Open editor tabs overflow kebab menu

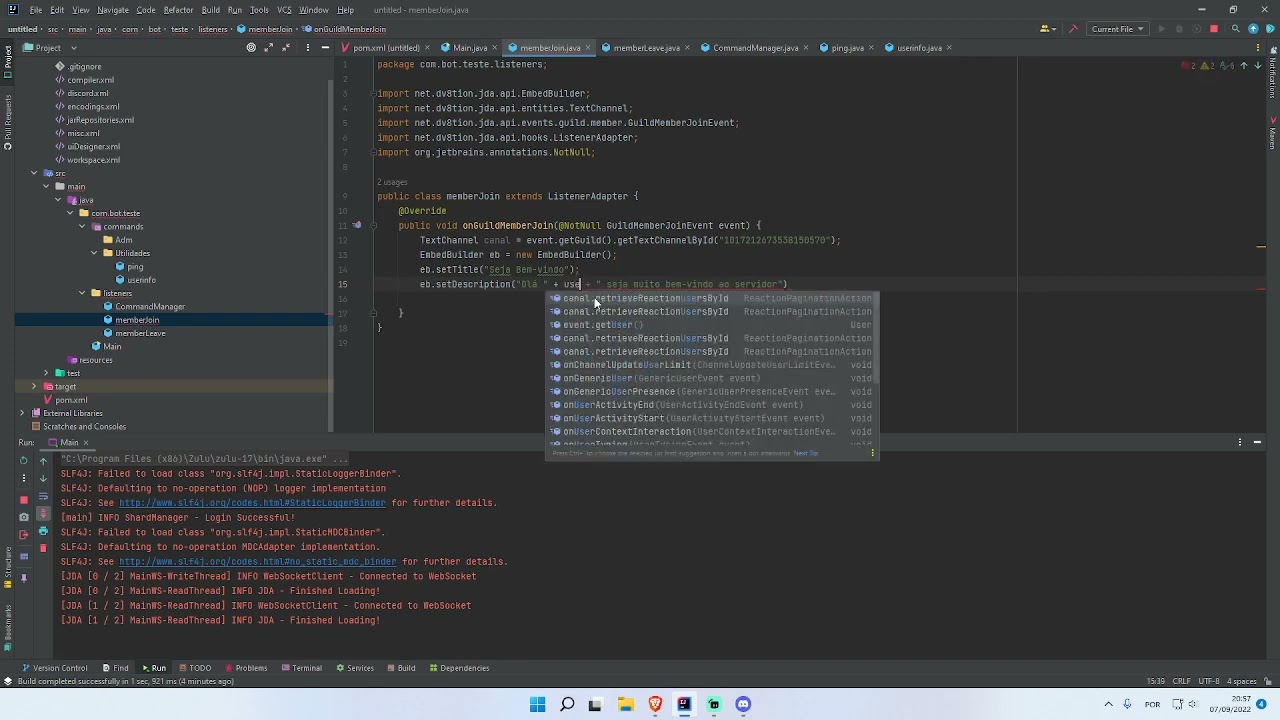tap(1259, 48)
